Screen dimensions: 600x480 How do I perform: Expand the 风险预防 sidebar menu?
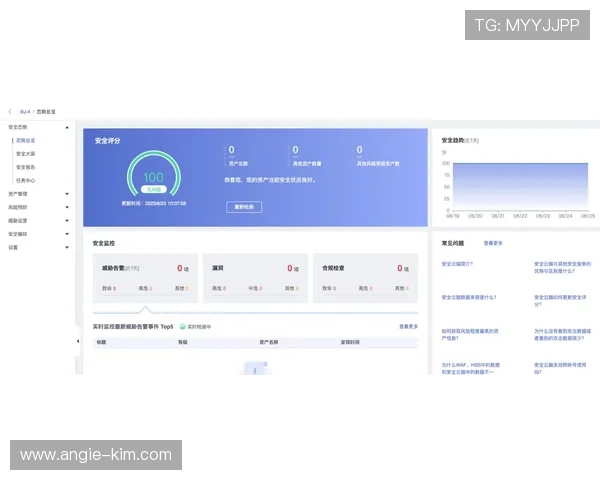(x=67, y=207)
